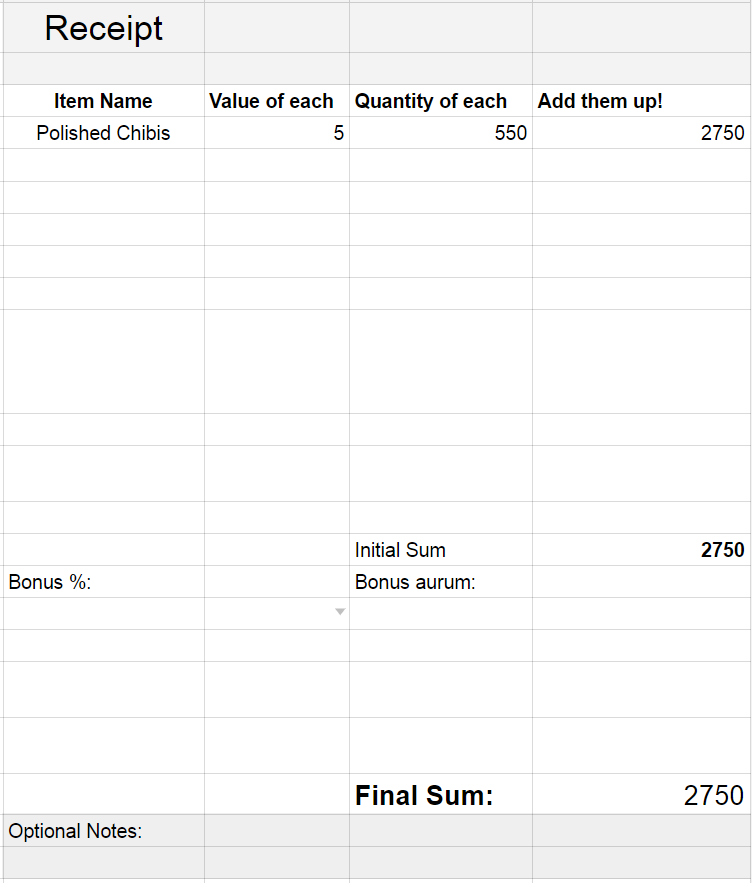752x883 pixels.
Task: Select the empty cell beside Optional Notes
Action: [x=277, y=831]
